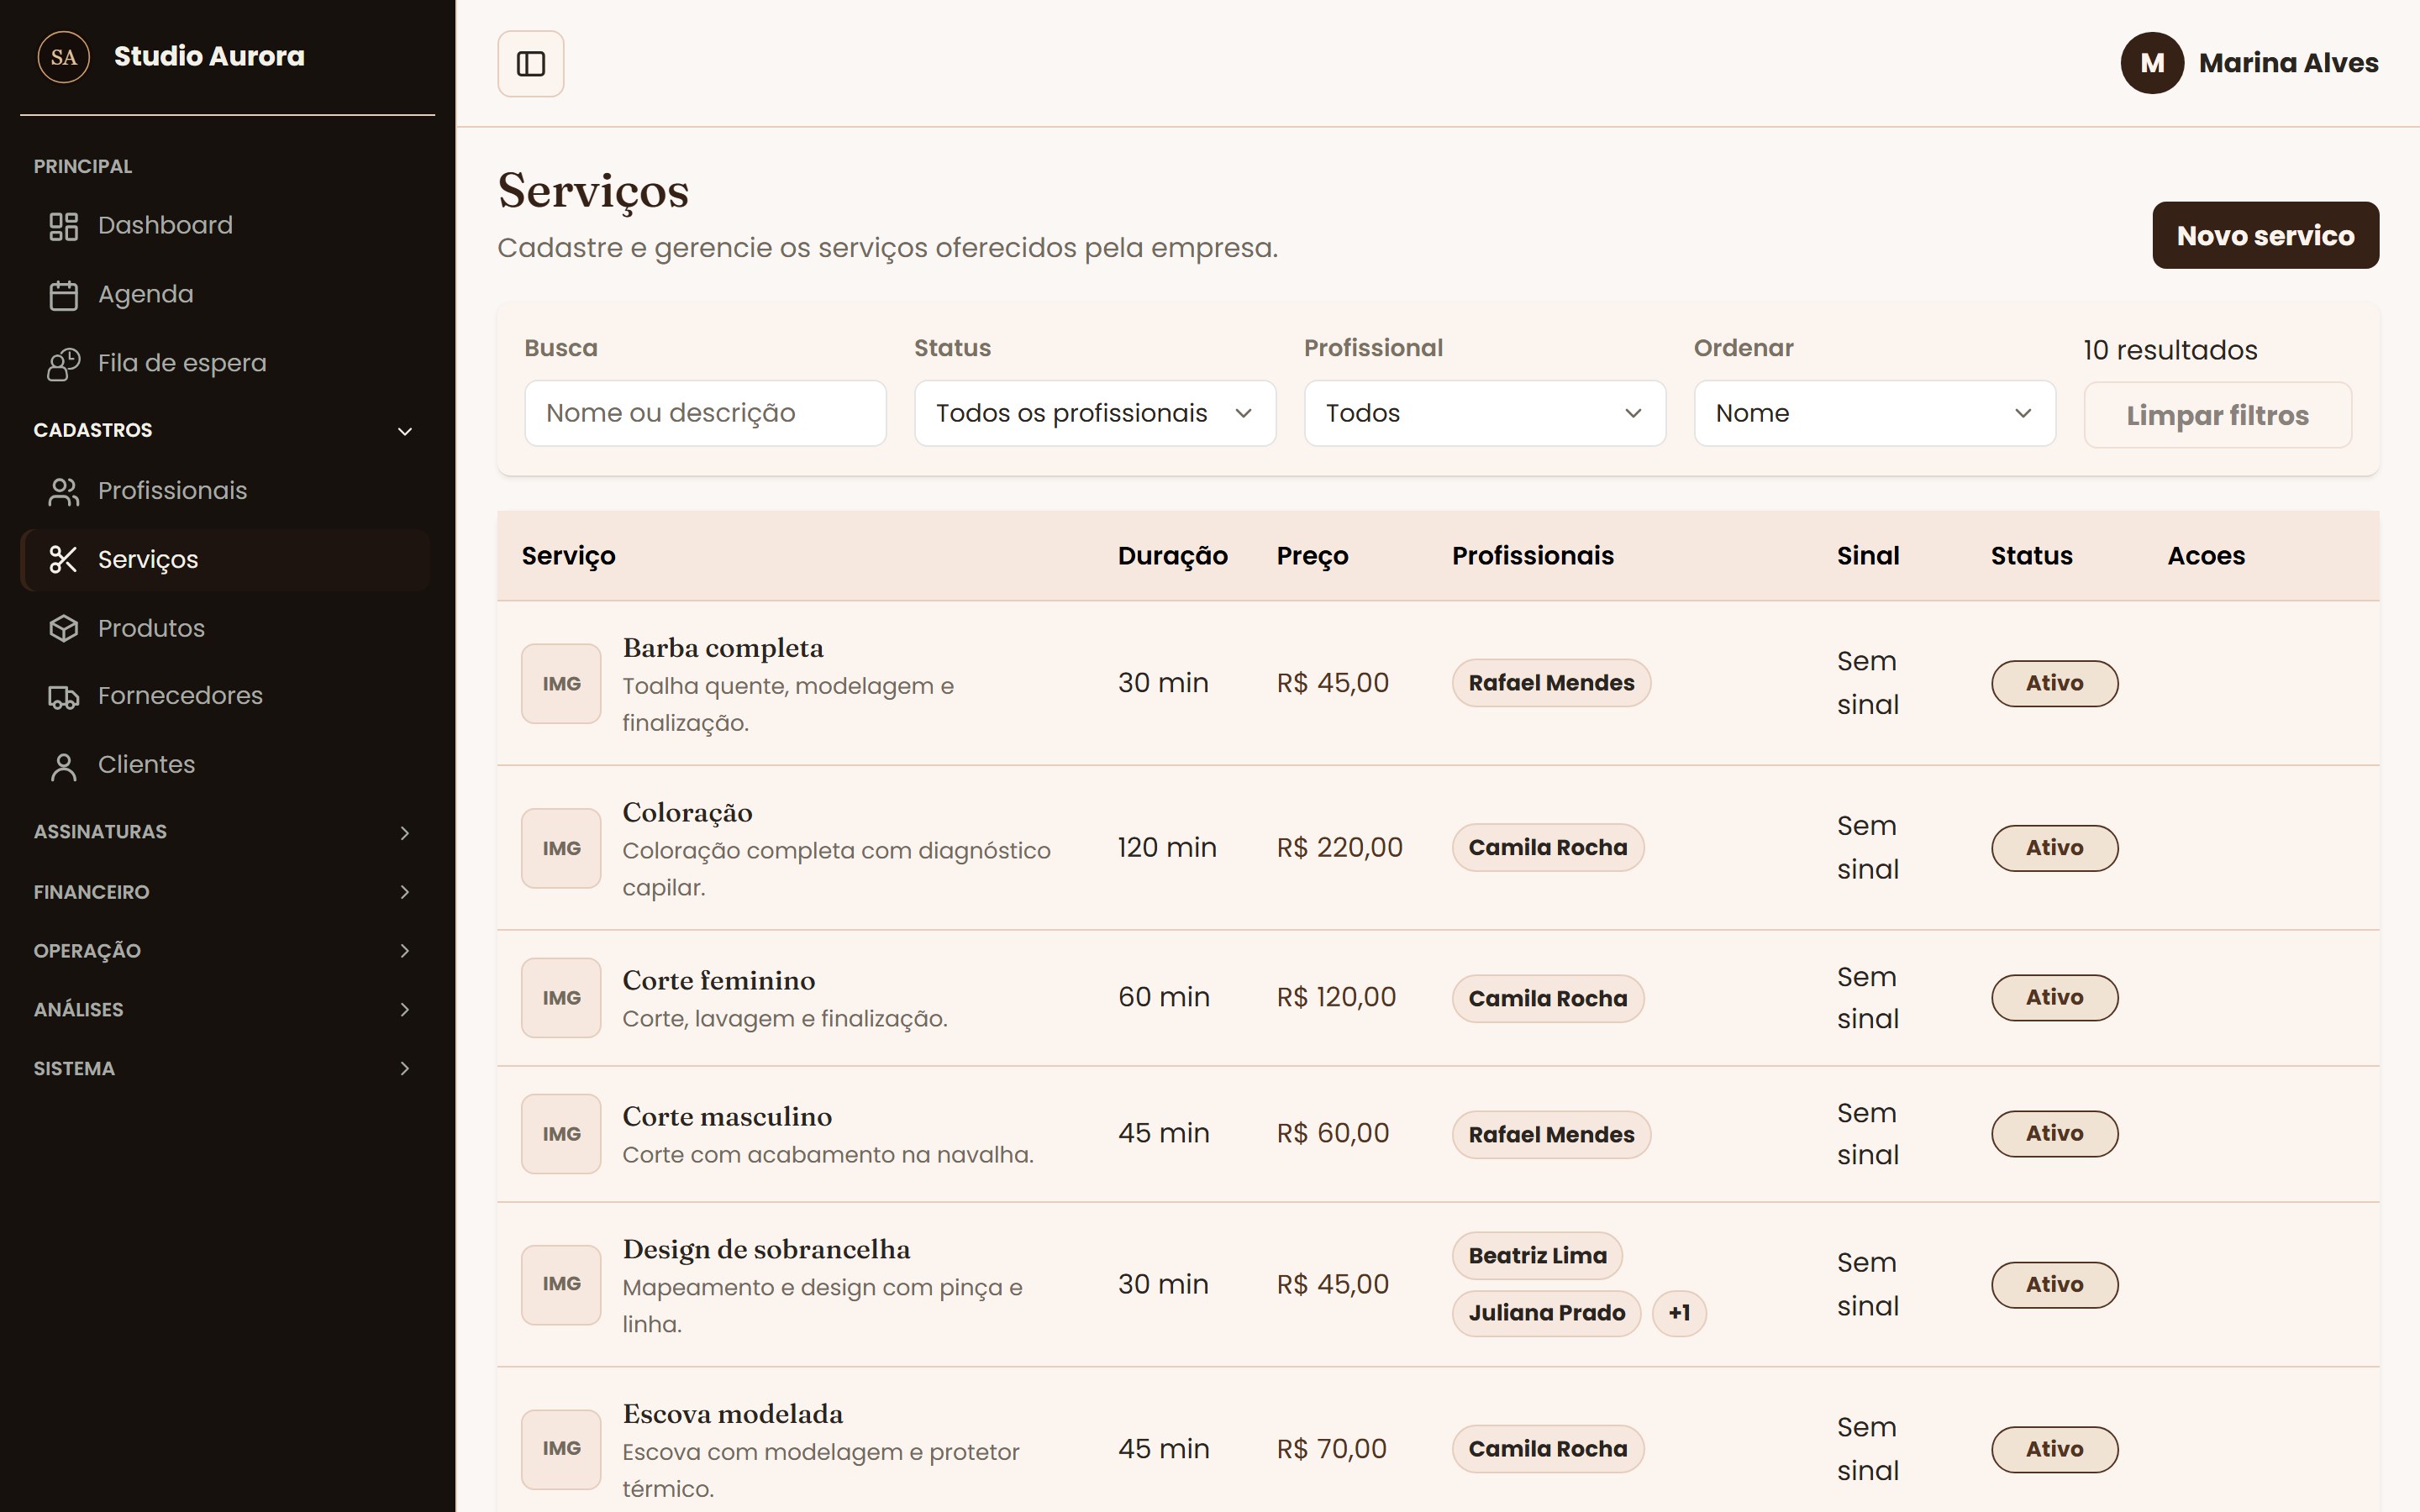2420x1512 pixels.
Task: Click Barba completa IMG thumbnail
Action: 561,684
